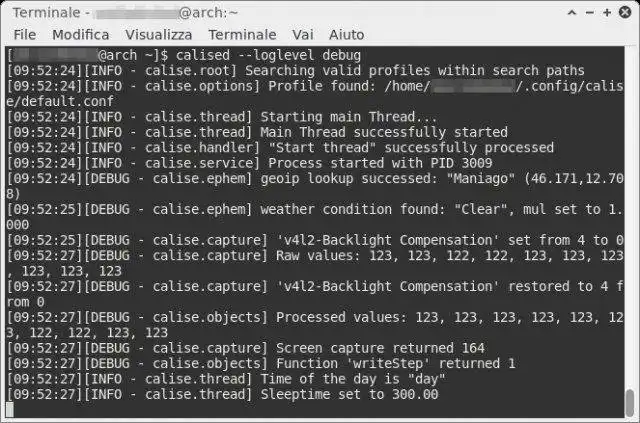Click the terminal cursor block at the bottom
Screen dimensions: 640x423
click(x=10, y=409)
